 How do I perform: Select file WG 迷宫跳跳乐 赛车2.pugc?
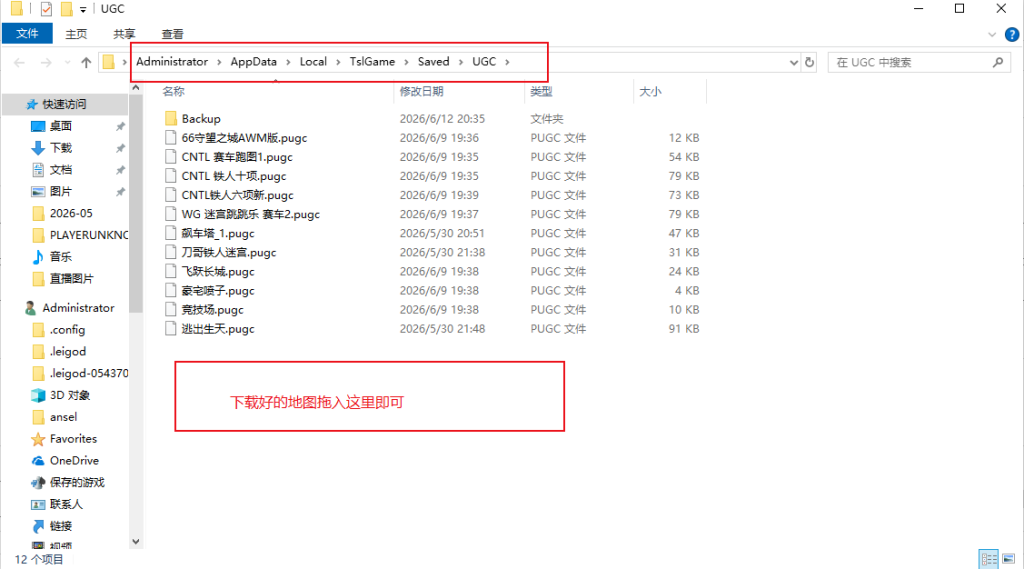[x=251, y=214]
